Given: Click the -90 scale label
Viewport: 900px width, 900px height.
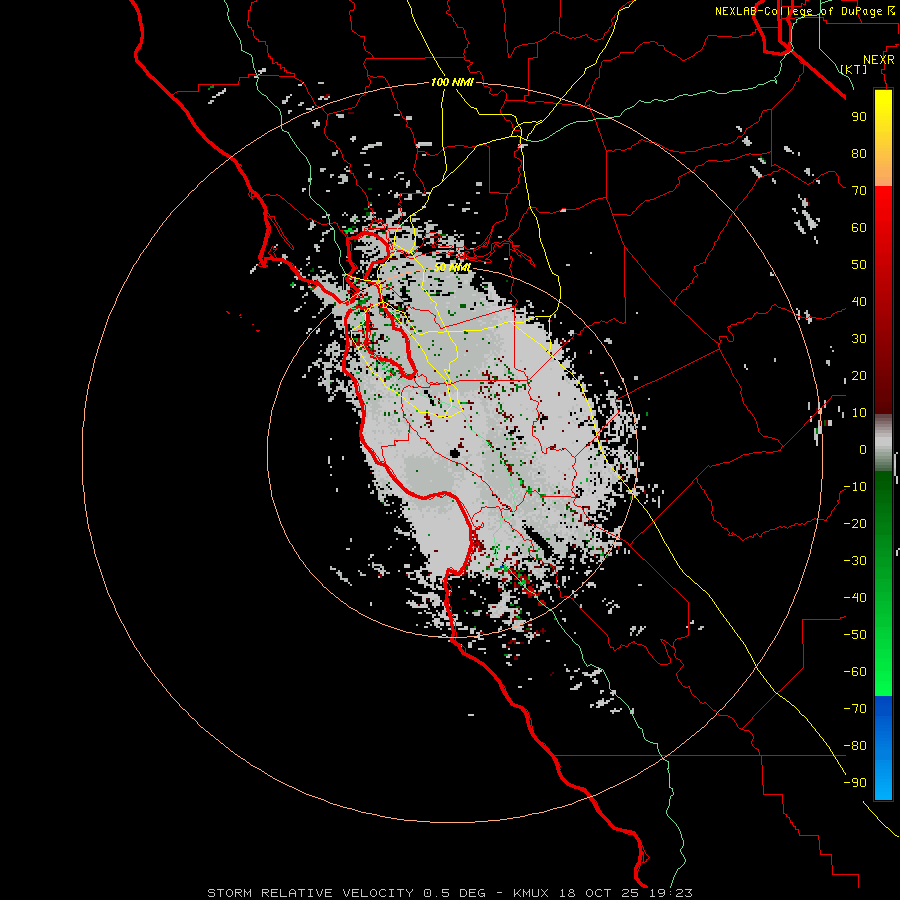Looking at the screenshot, I should (855, 783).
